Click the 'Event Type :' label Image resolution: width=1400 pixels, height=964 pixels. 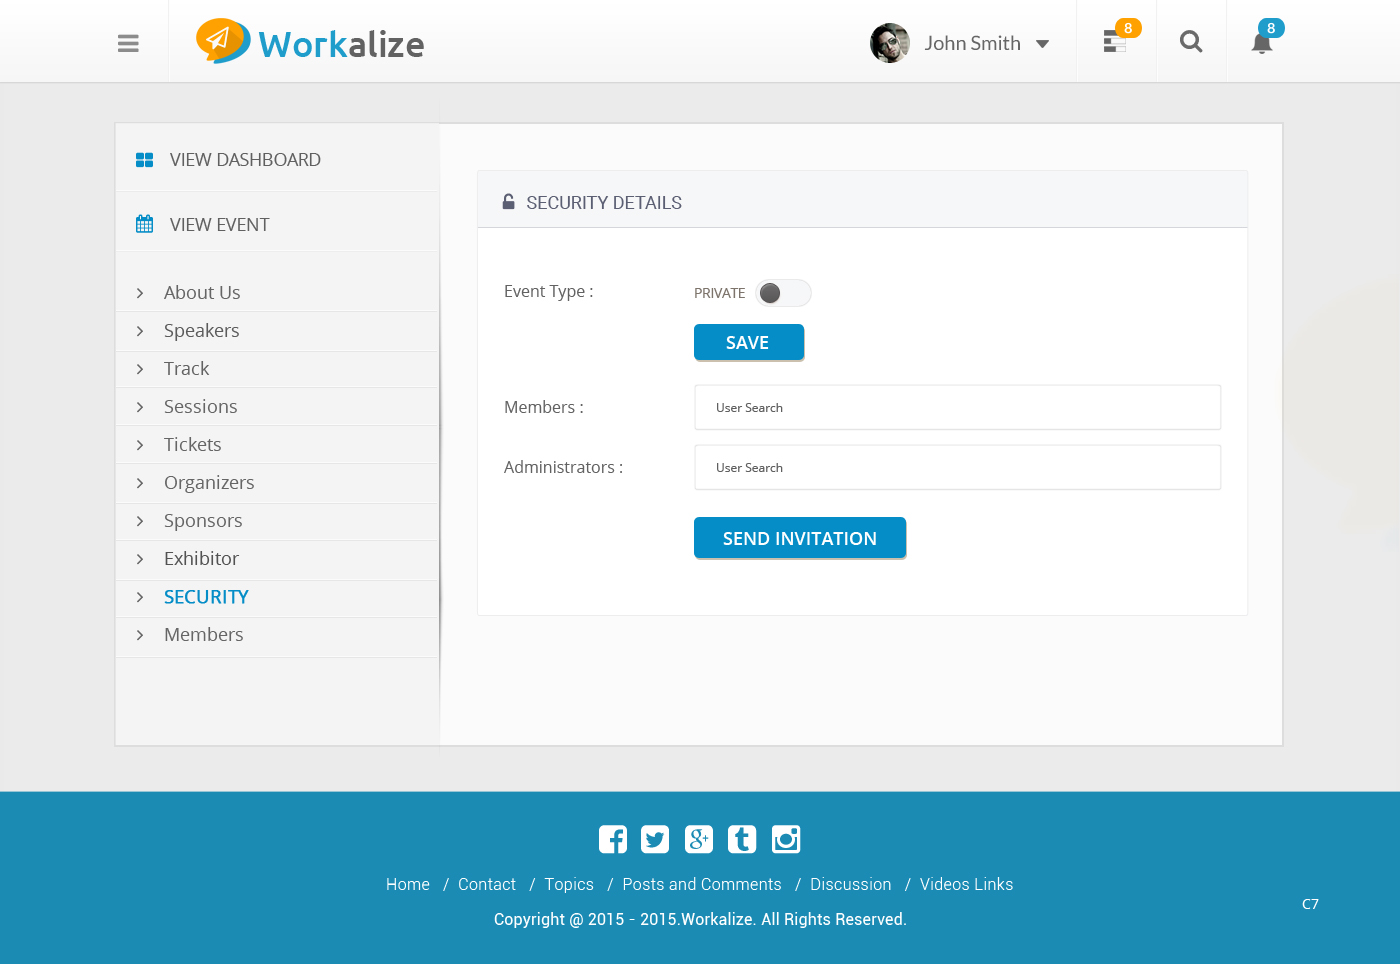tap(549, 291)
